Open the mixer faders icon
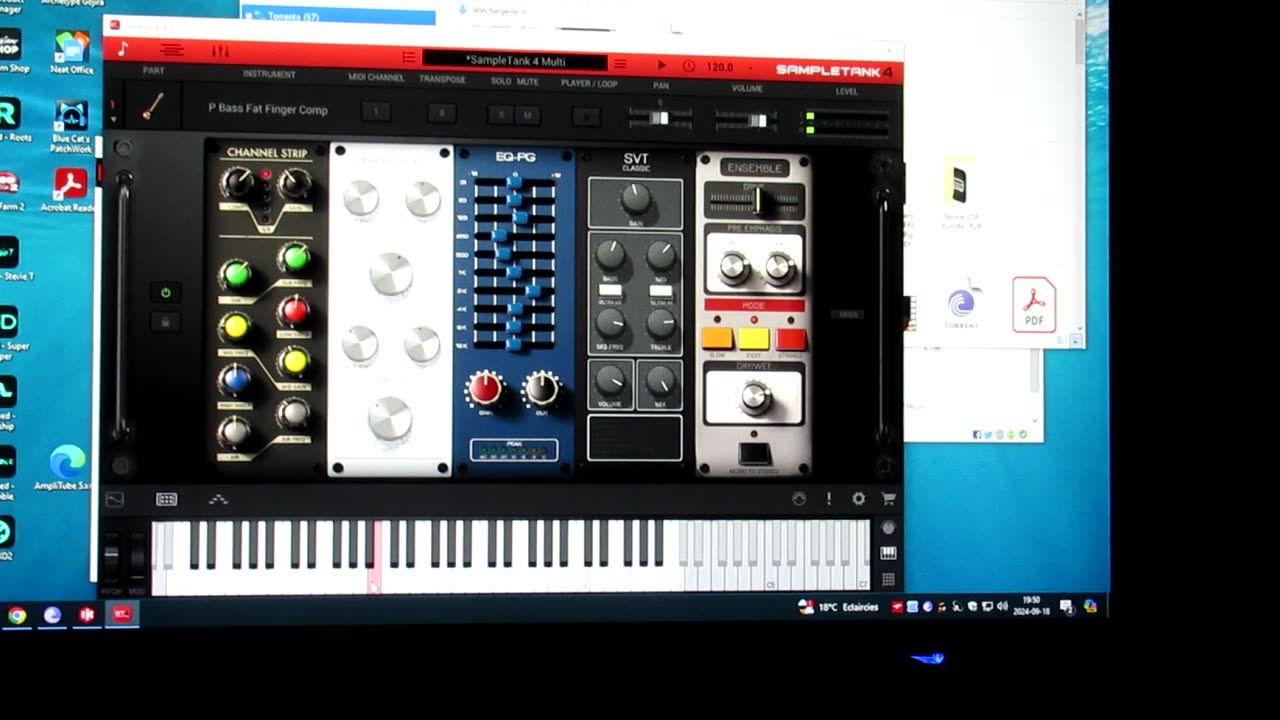This screenshot has height=720, width=1280. [x=220, y=51]
